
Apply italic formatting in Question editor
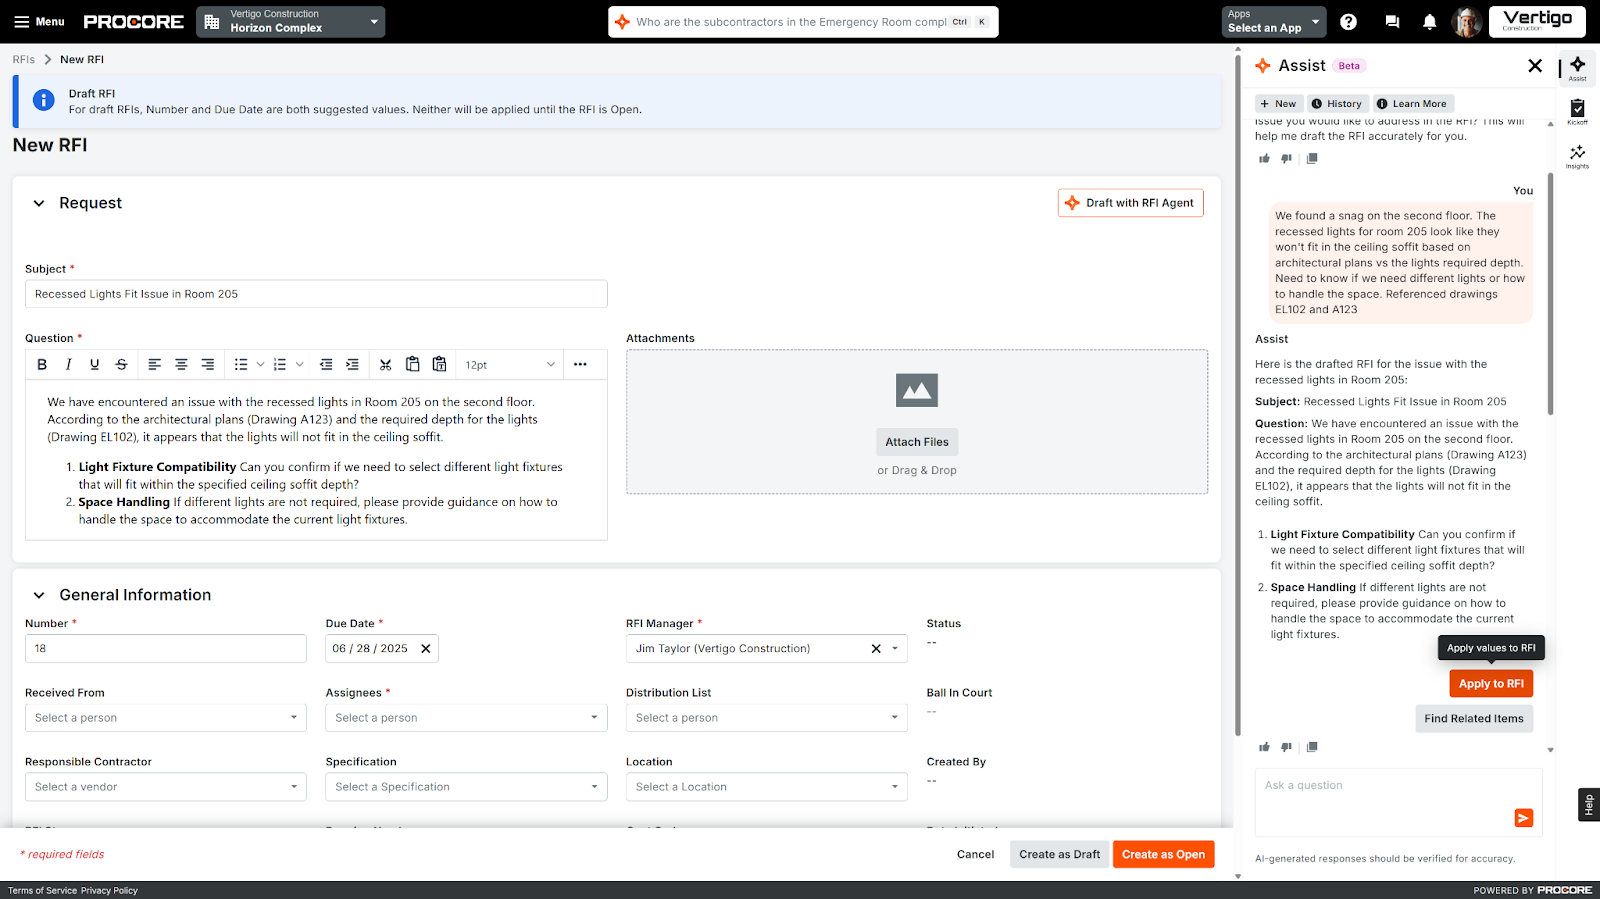tap(68, 365)
